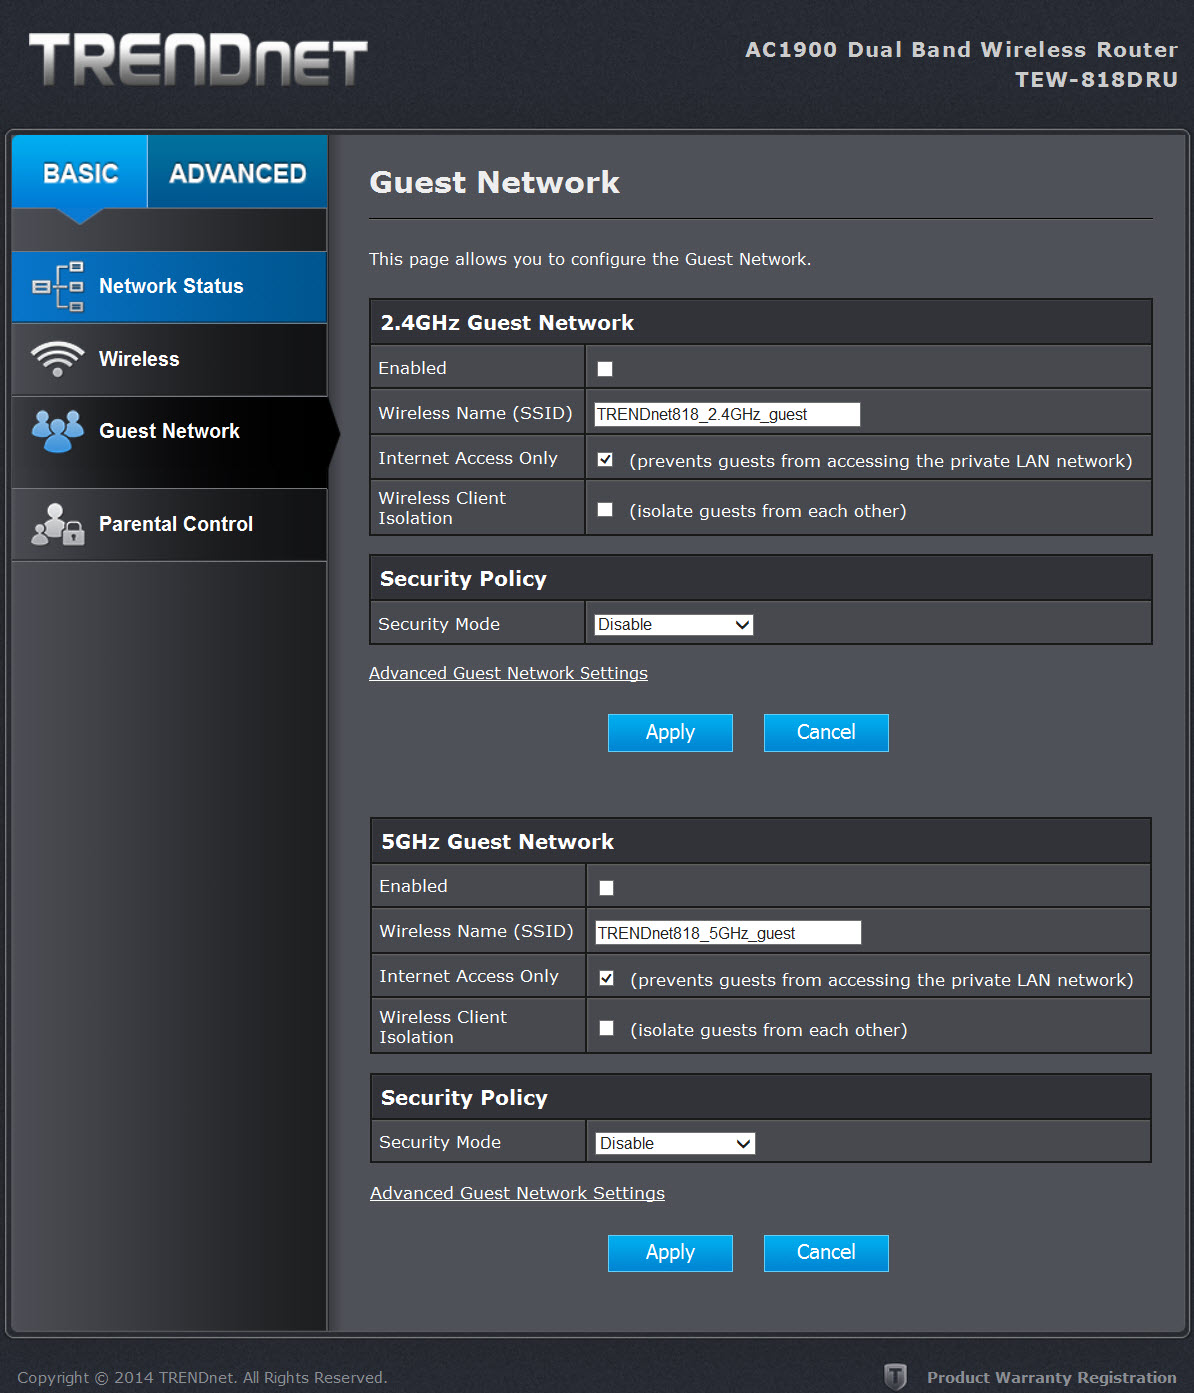Click the page description about configuring Guest Network

(x=590, y=259)
